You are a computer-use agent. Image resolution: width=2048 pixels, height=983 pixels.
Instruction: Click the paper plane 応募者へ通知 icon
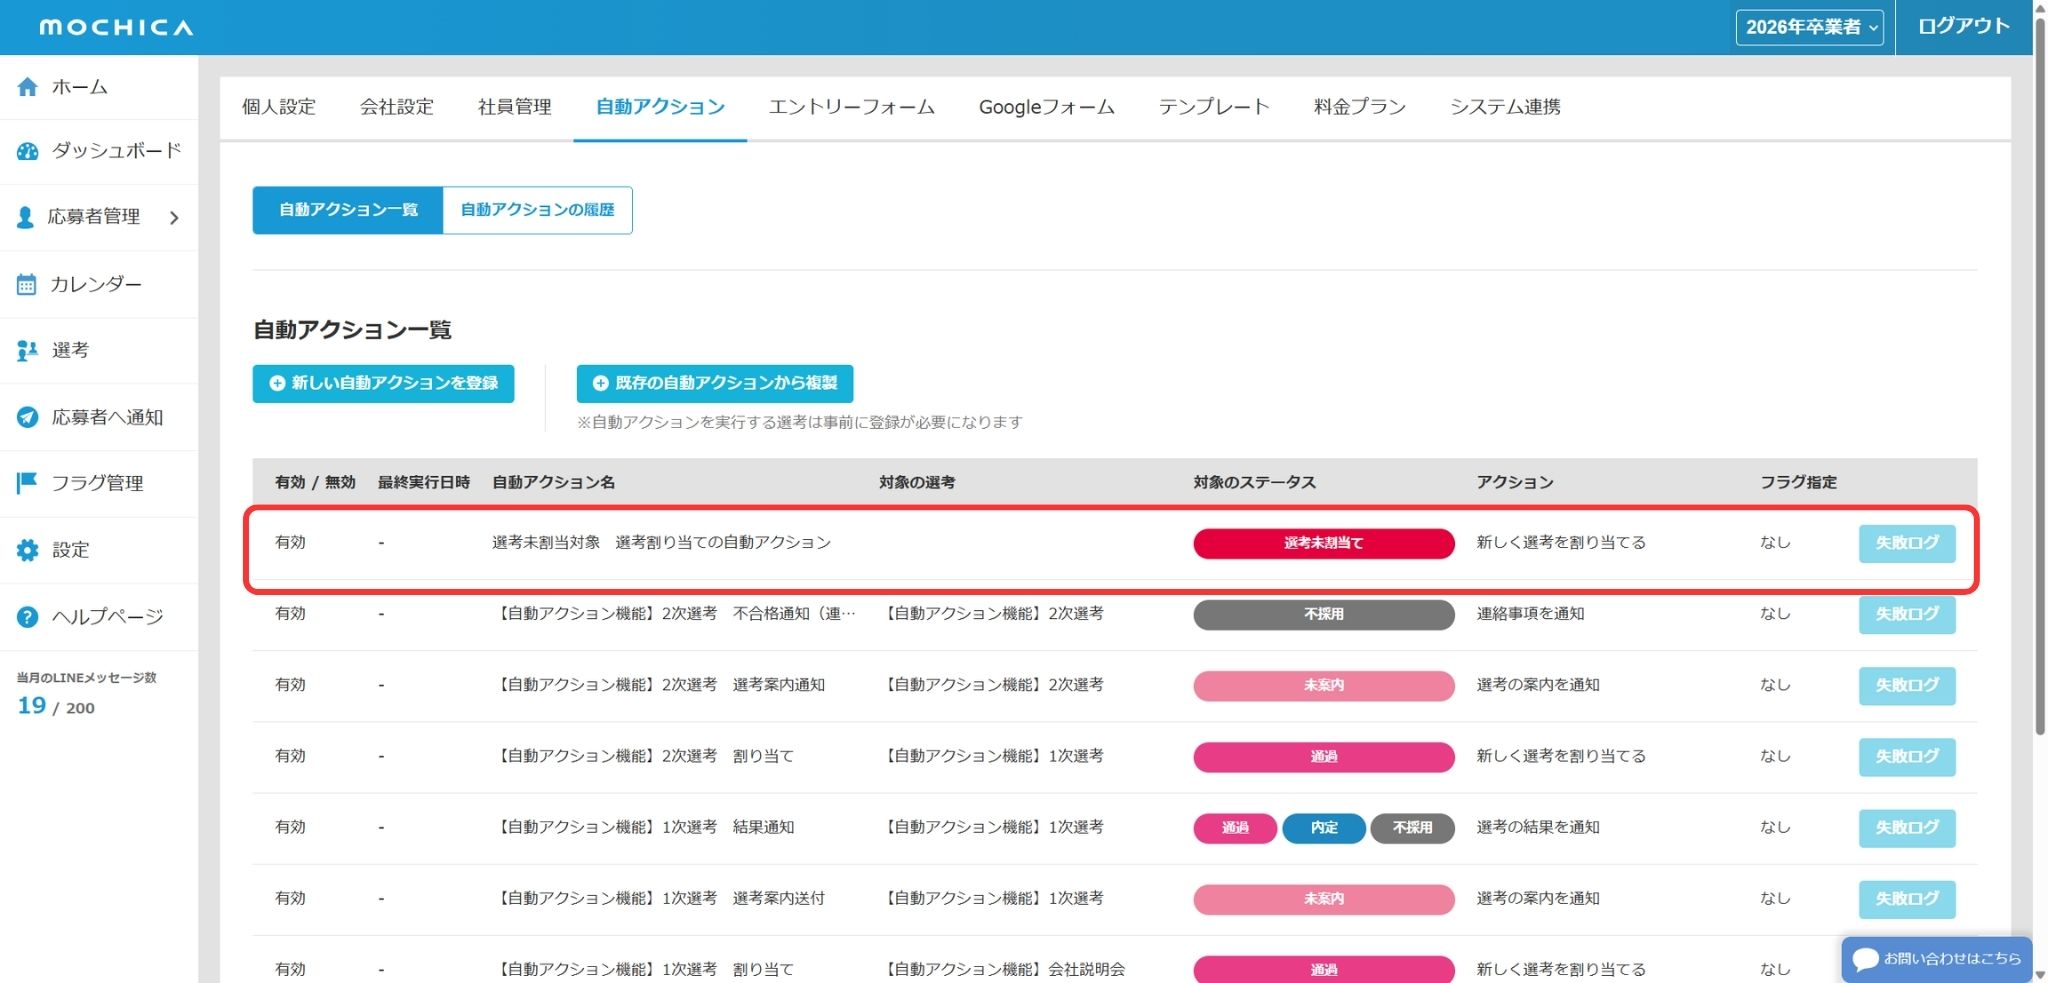27,417
